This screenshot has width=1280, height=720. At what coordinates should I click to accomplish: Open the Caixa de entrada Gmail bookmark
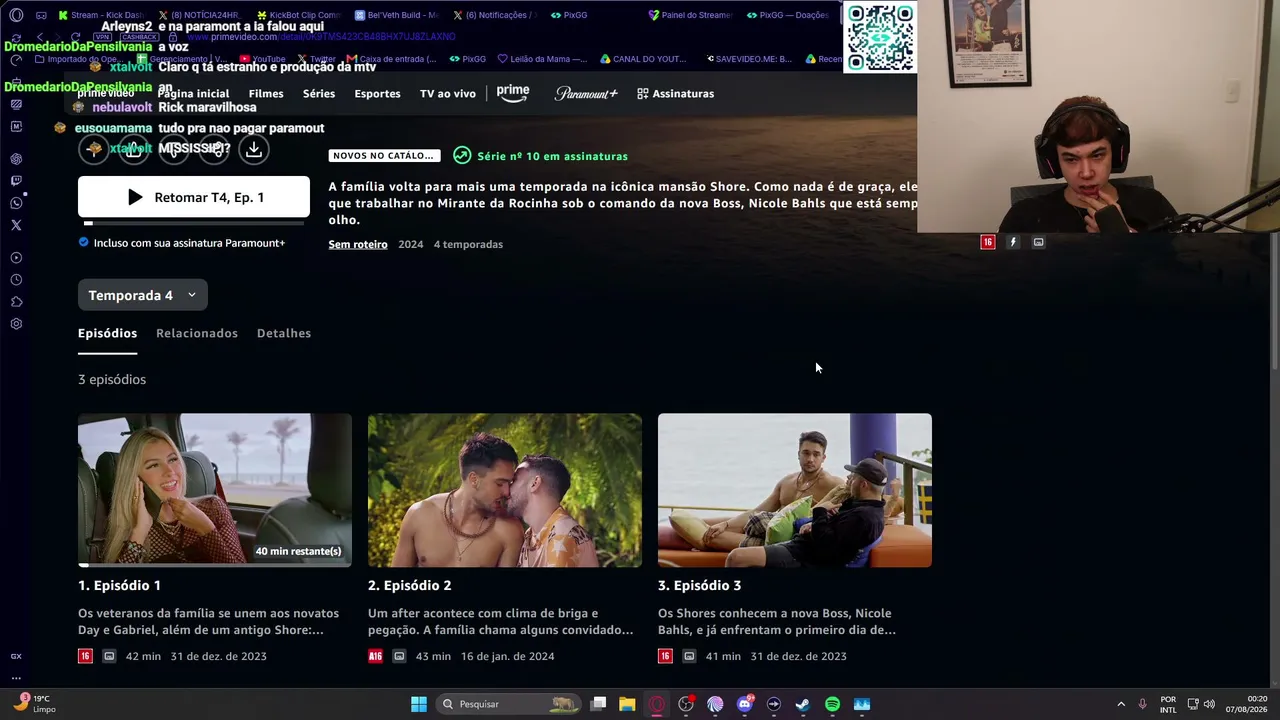(x=392, y=59)
